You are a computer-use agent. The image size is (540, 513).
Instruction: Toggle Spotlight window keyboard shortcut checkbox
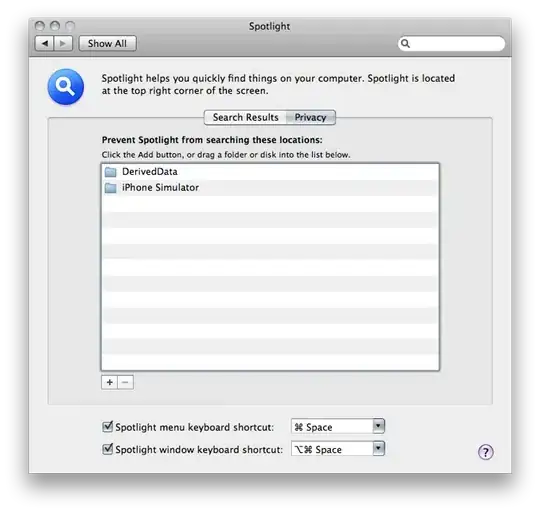[107, 449]
